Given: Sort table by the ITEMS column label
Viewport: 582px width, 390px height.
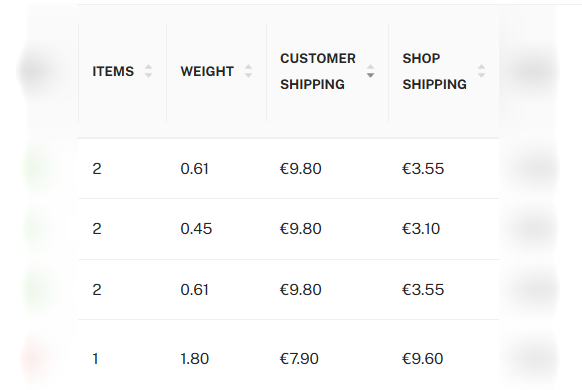Looking at the screenshot, I should pyautogui.click(x=113, y=71).
